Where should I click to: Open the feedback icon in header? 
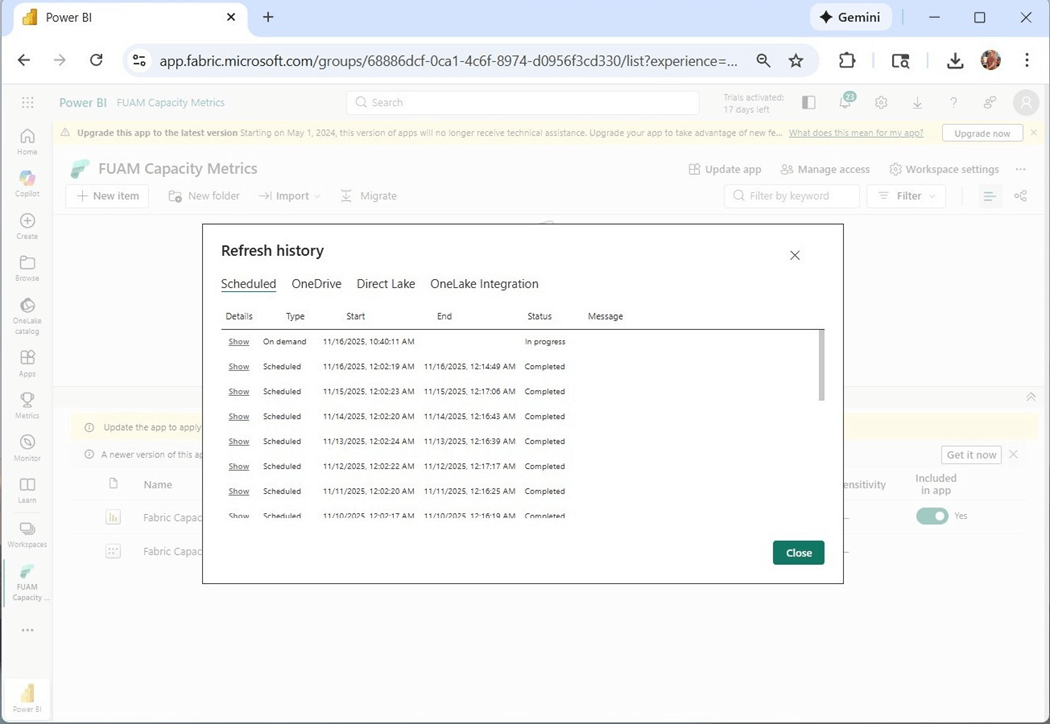[x=990, y=102]
